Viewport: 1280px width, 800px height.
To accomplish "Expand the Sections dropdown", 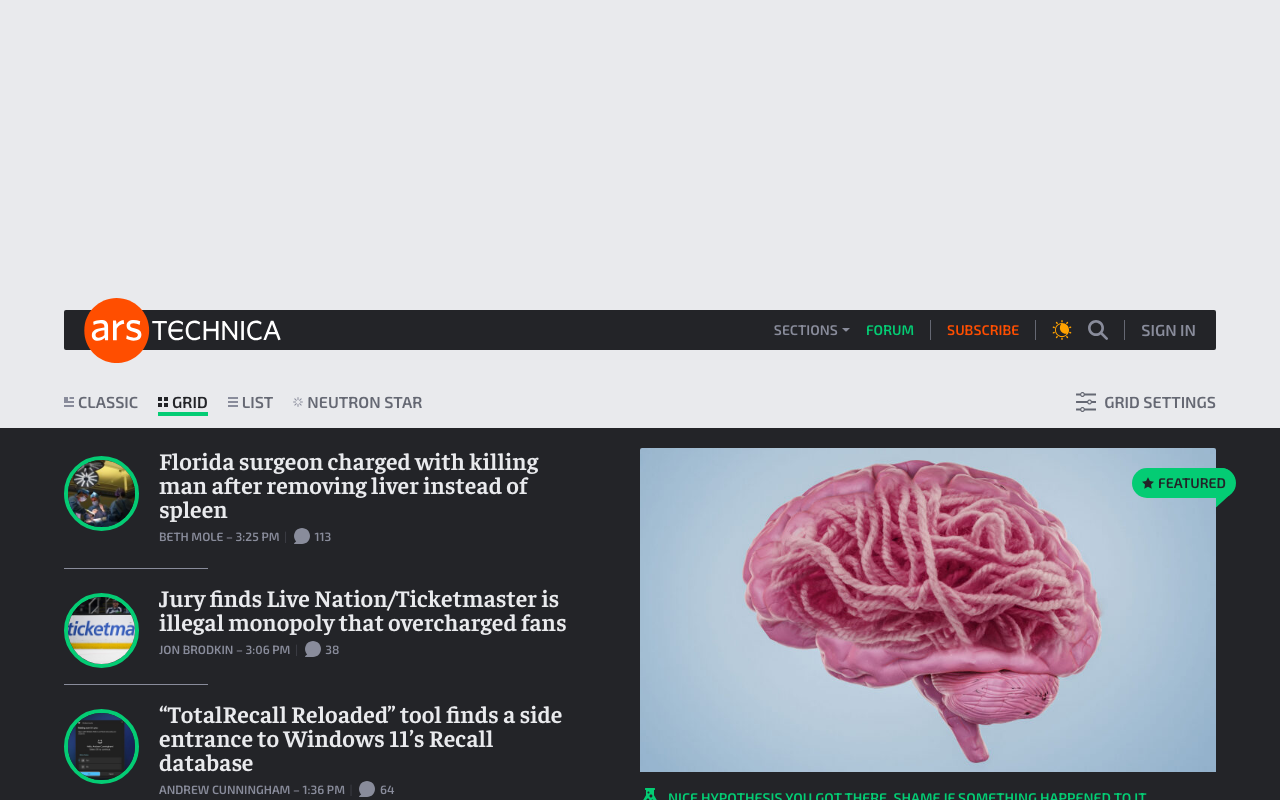I will point(805,328).
